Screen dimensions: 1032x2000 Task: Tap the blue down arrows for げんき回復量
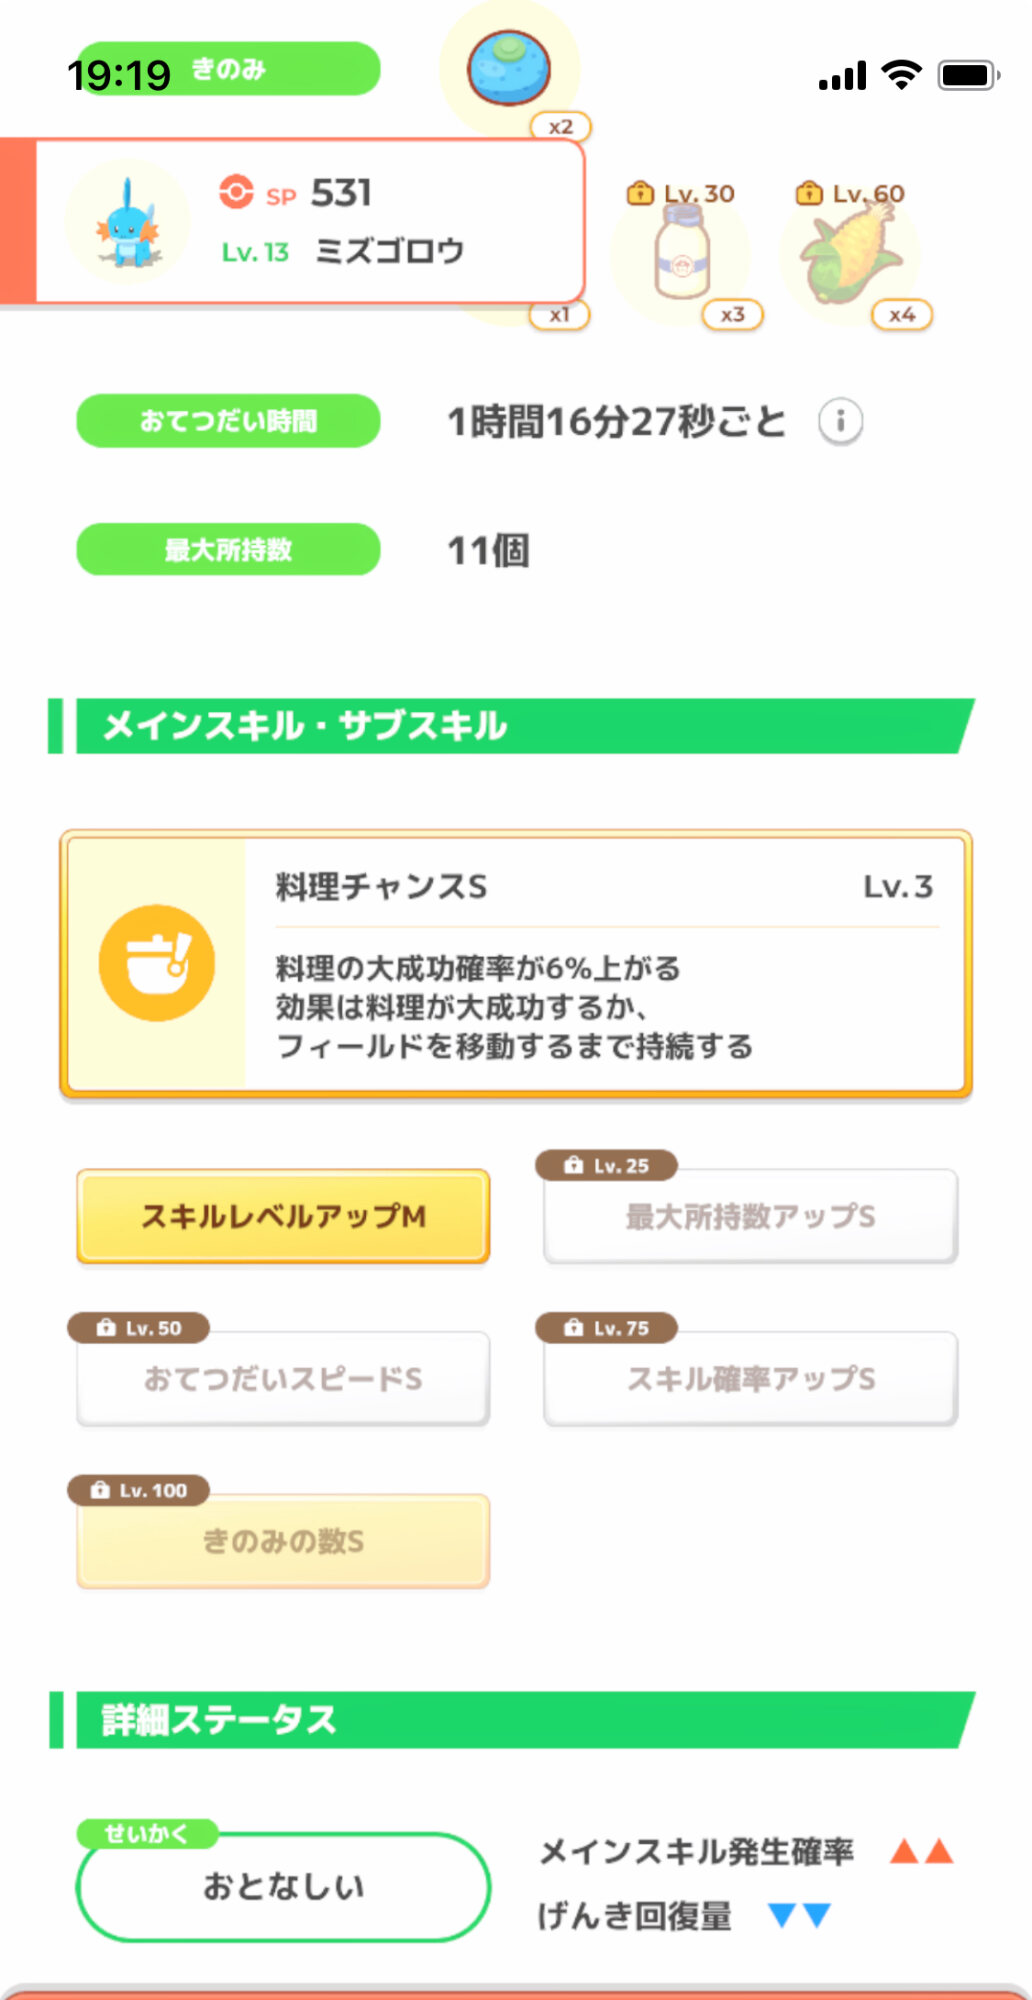799,1915
